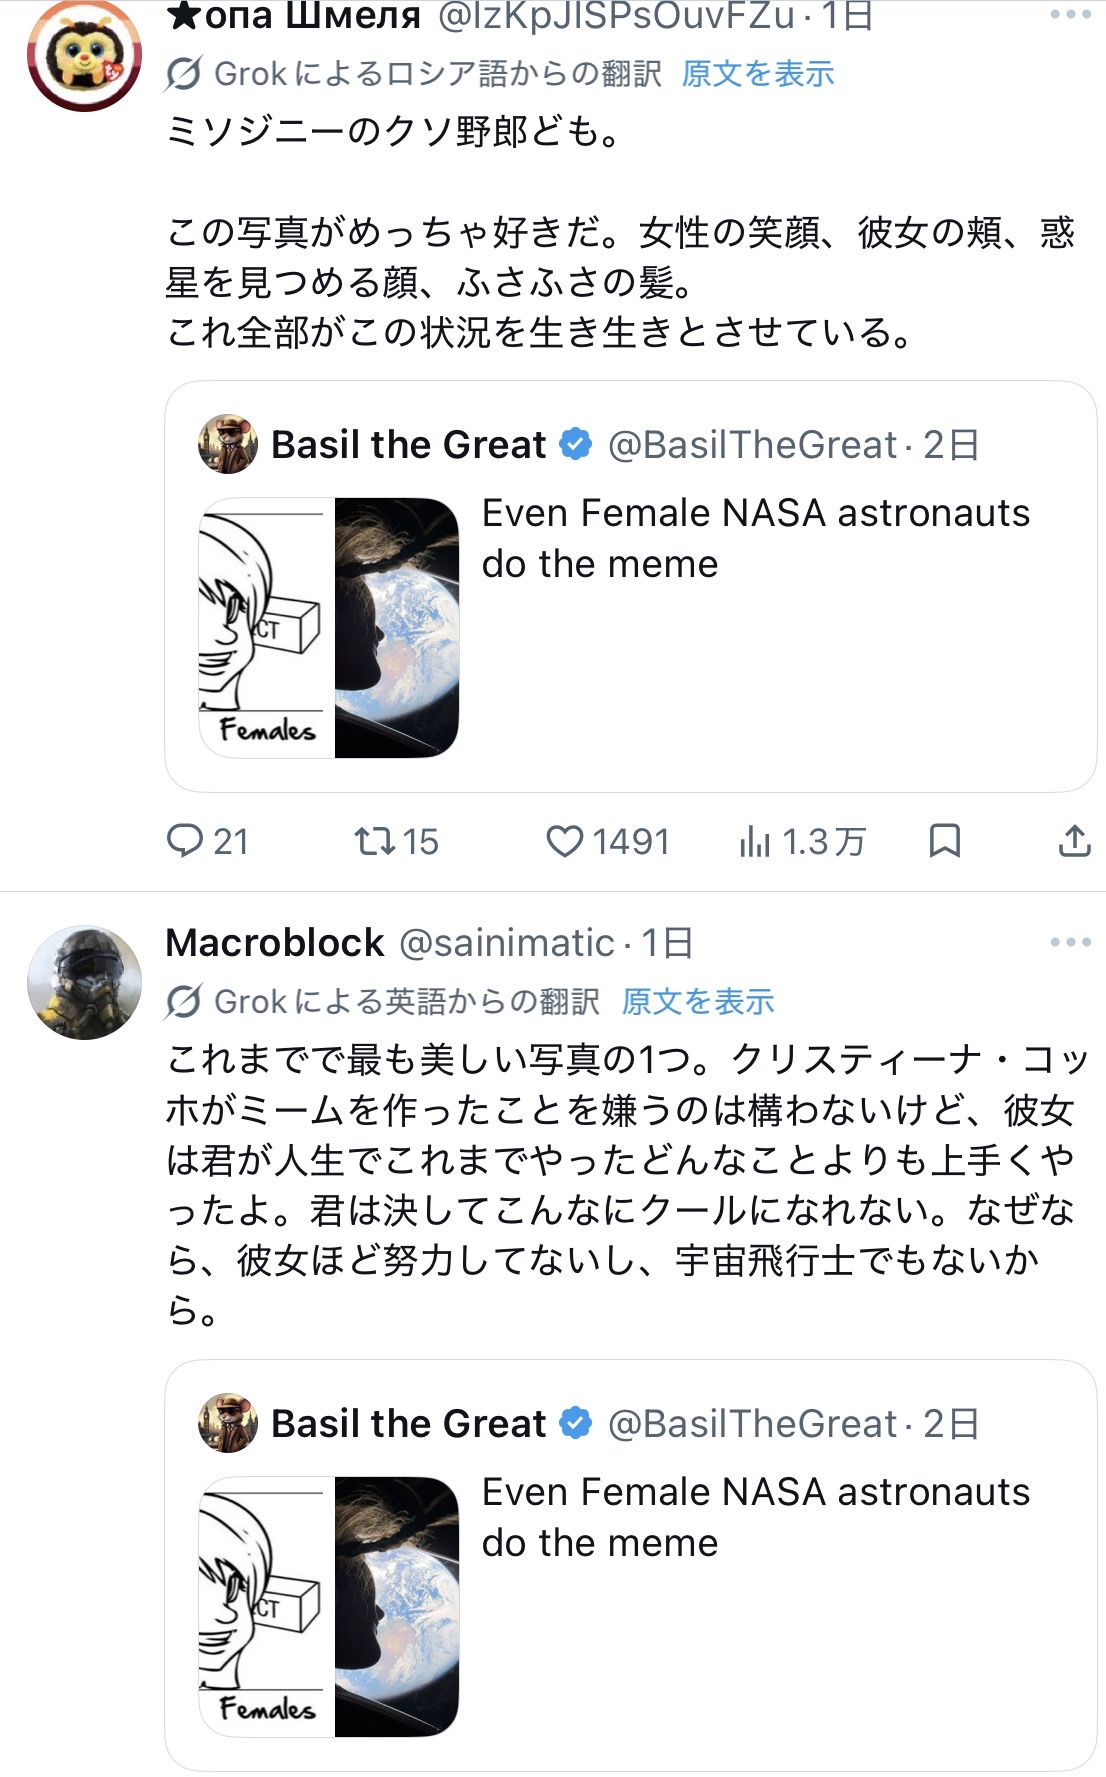Open the first quoted tweet's meme image
The image size is (1106, 1777).
[329, 627]
